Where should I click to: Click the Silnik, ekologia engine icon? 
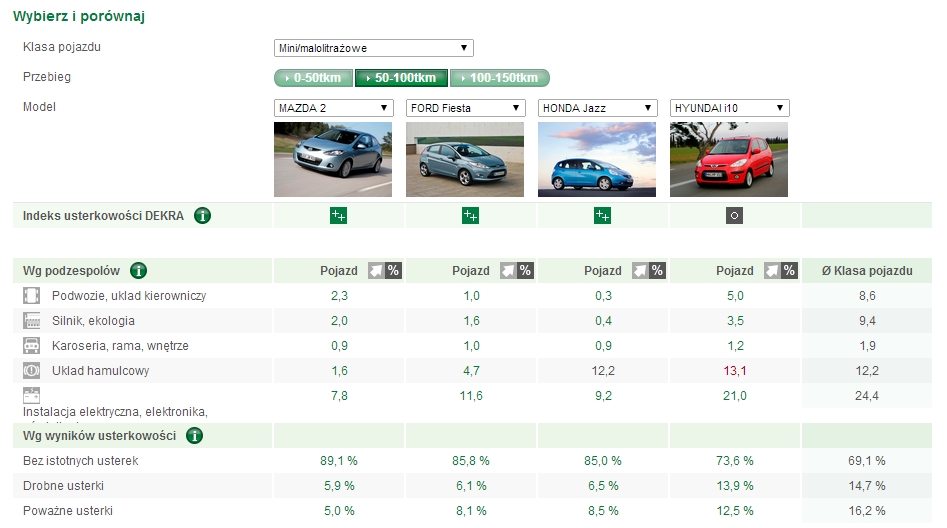32,321
